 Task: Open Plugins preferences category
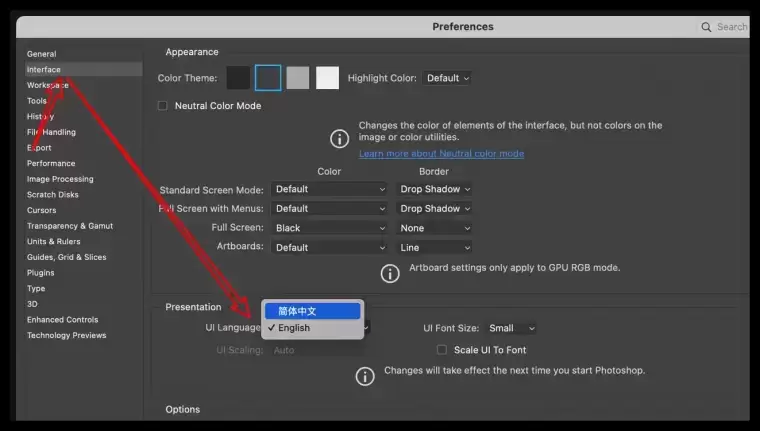(41, 273)
